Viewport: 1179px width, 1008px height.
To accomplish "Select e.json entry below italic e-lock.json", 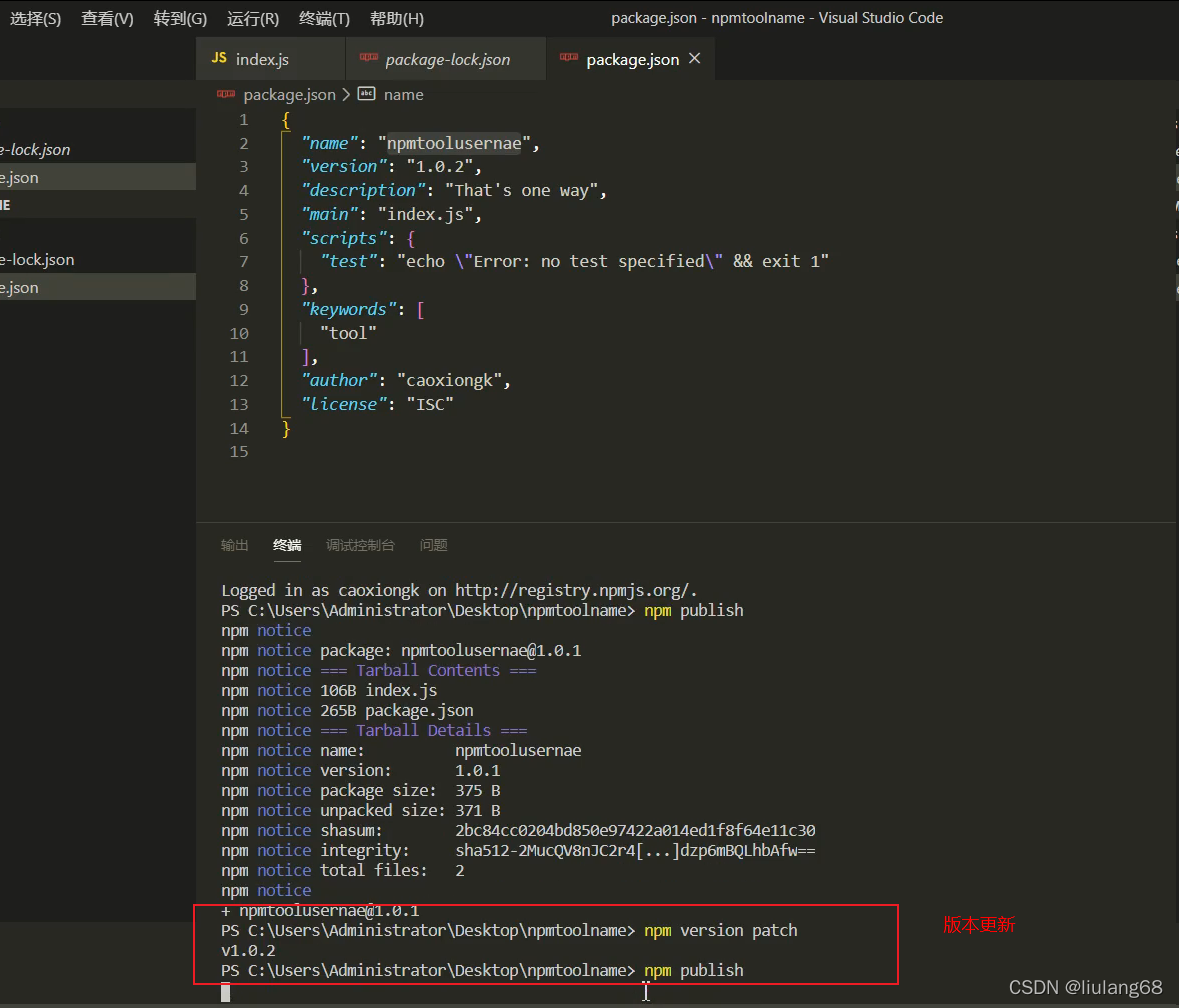I will tap(98, 177).
